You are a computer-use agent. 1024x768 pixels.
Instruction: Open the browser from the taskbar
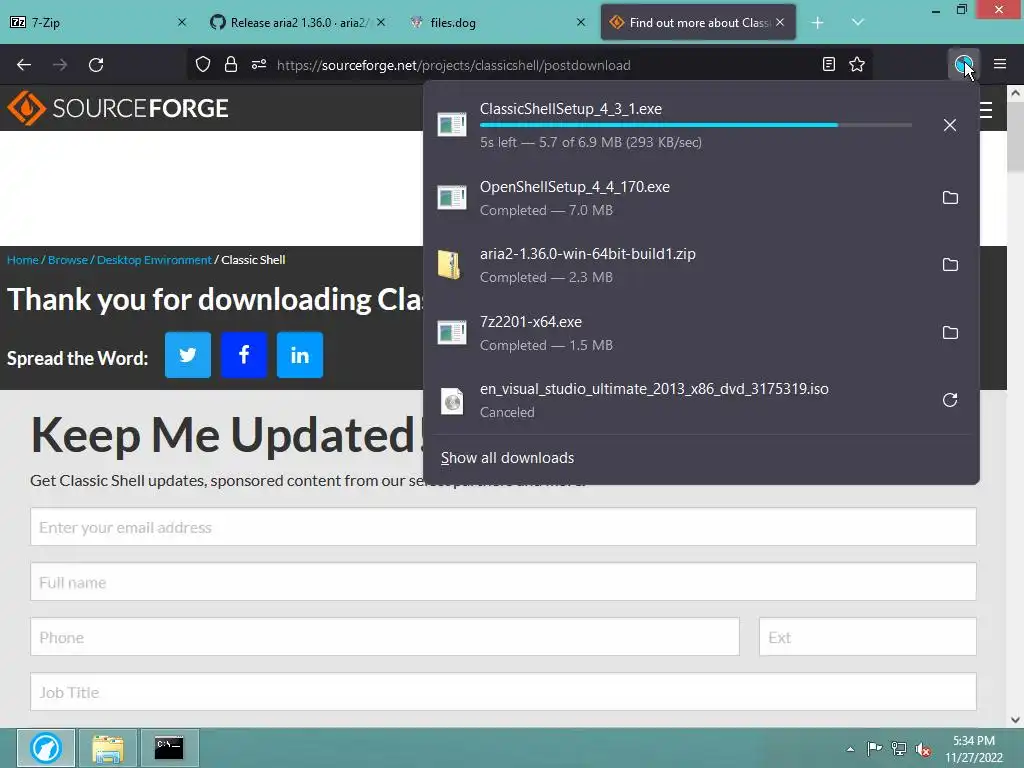[x=46, y=748]
